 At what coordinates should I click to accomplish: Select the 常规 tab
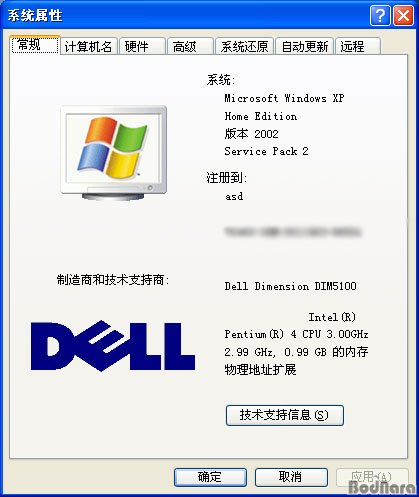[x=35, y=45]
